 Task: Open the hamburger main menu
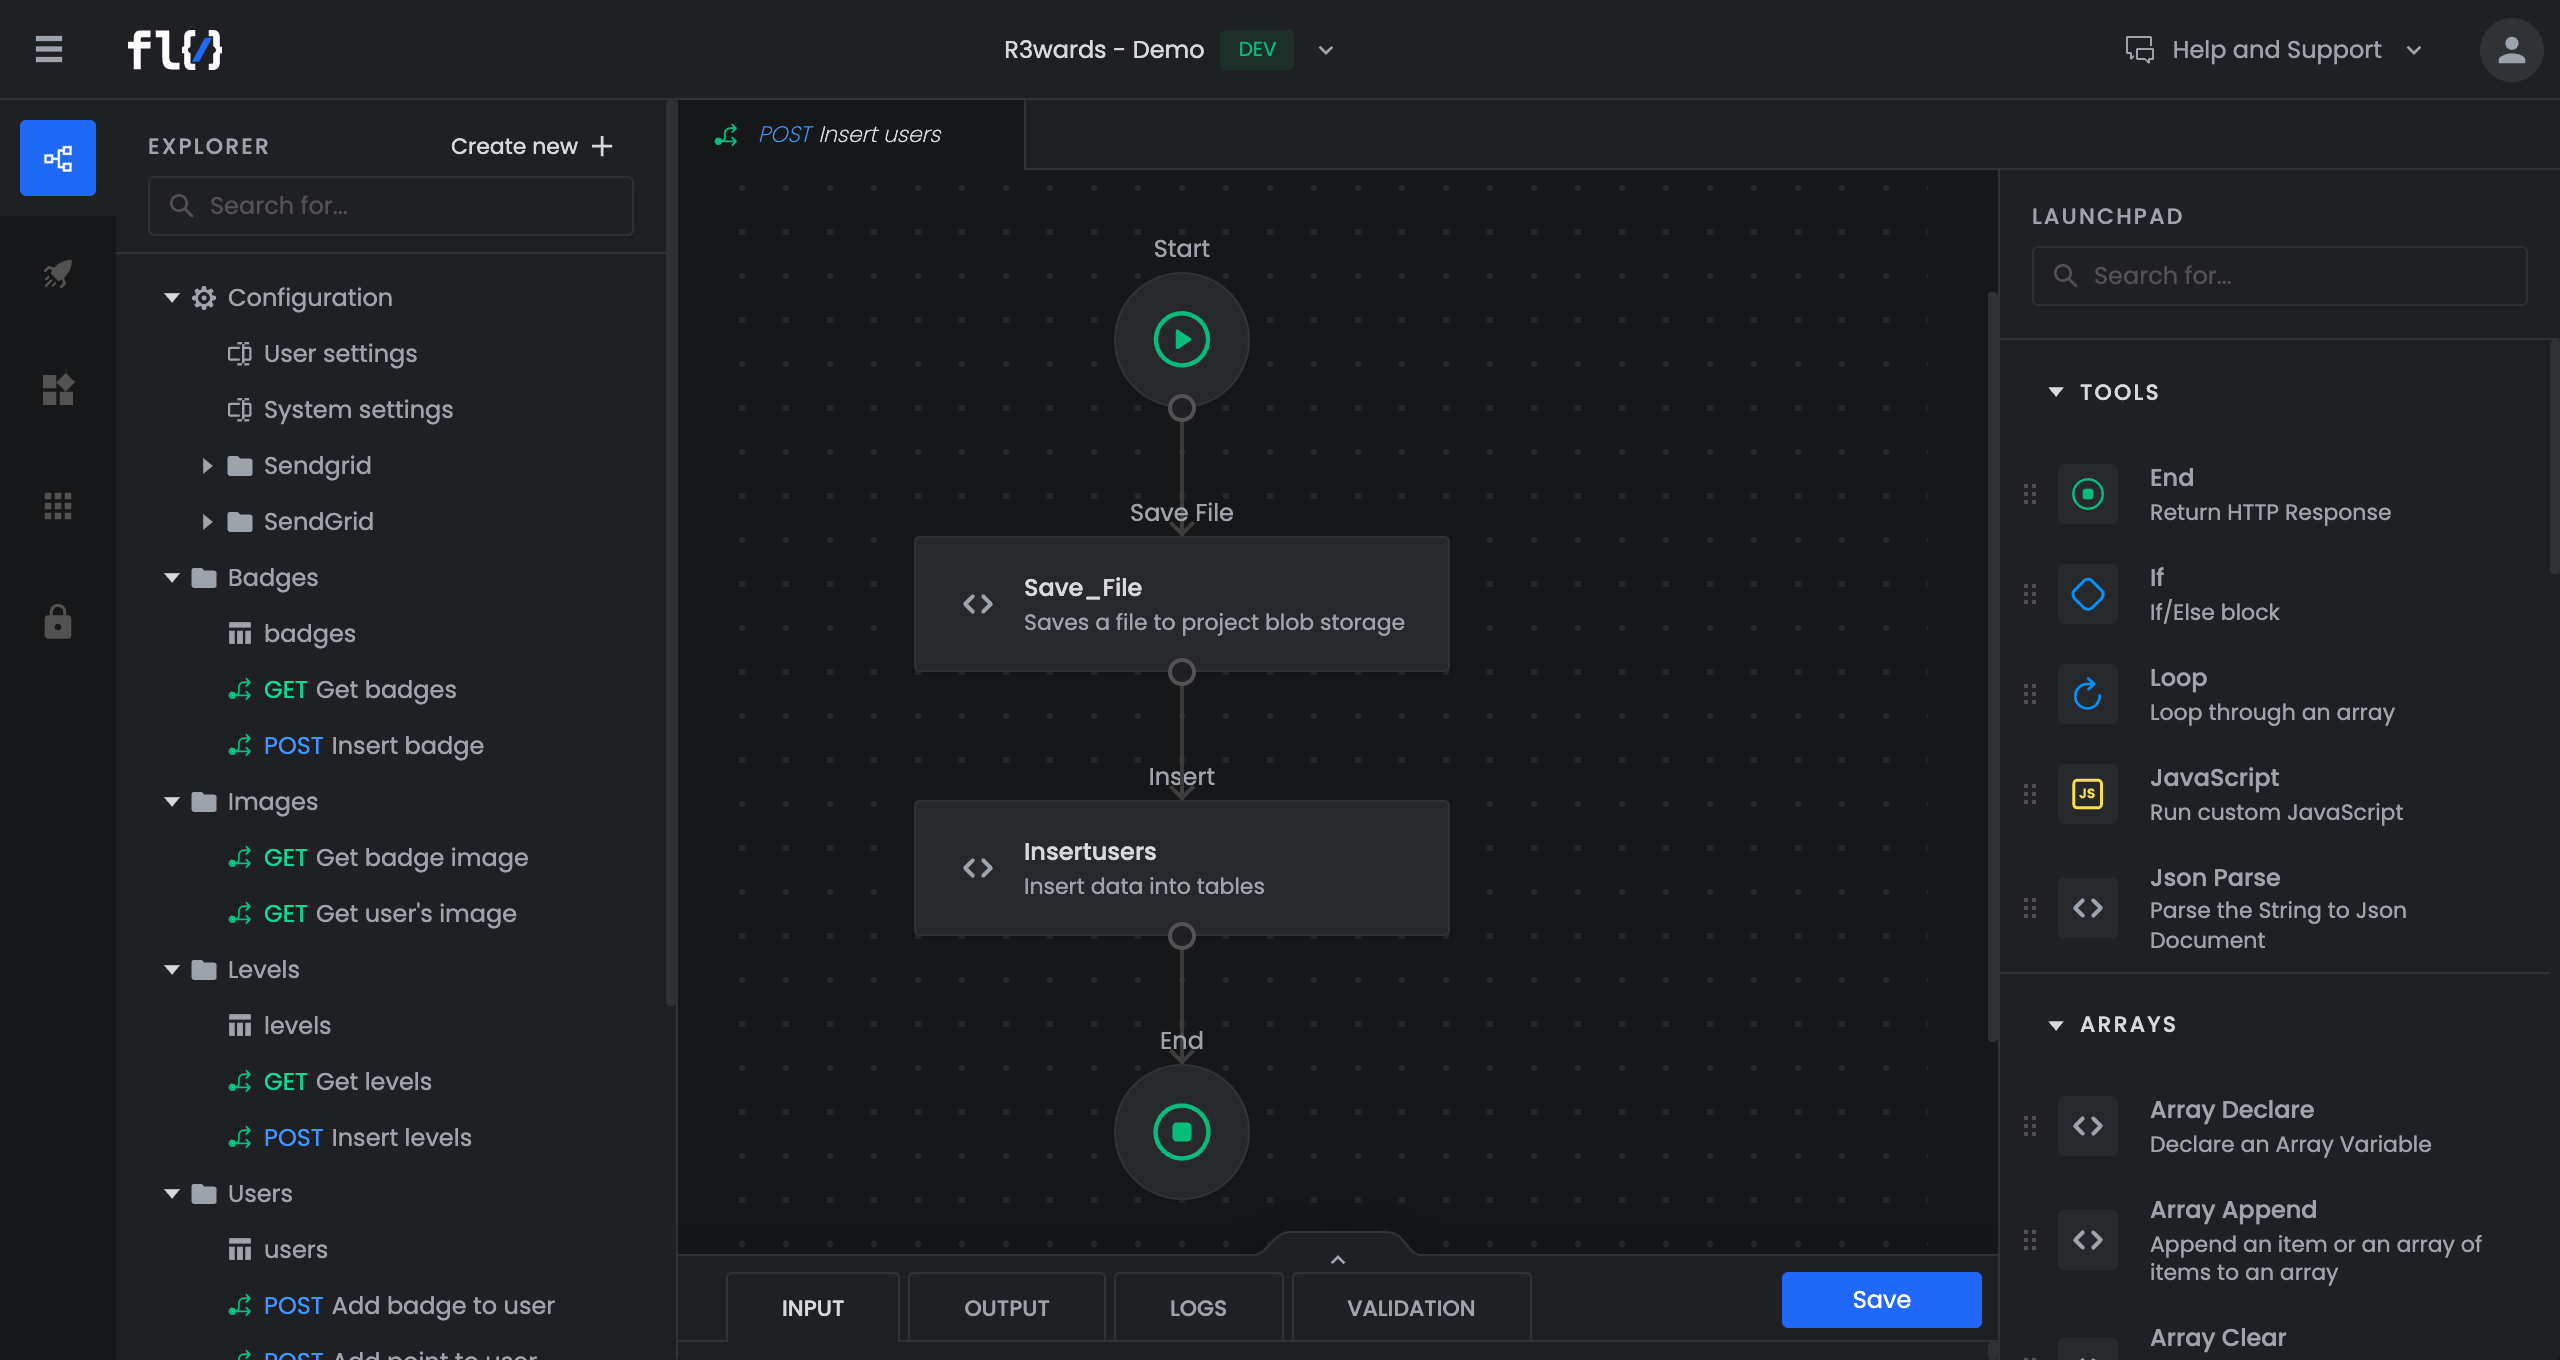49,49
